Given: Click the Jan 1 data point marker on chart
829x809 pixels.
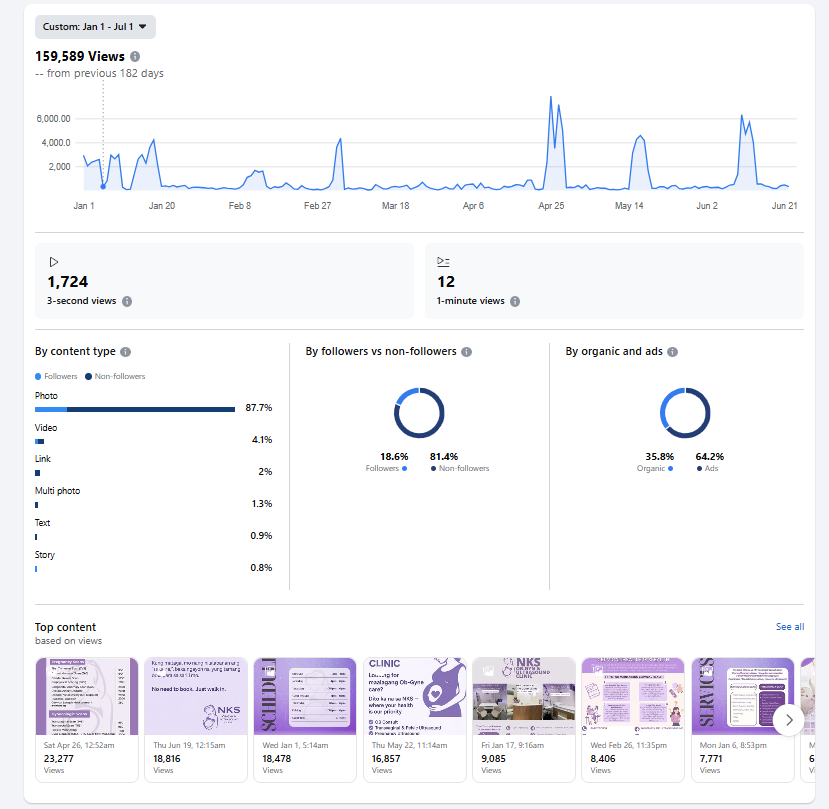Looking at the screenshot, I should (x=103, y=186).
